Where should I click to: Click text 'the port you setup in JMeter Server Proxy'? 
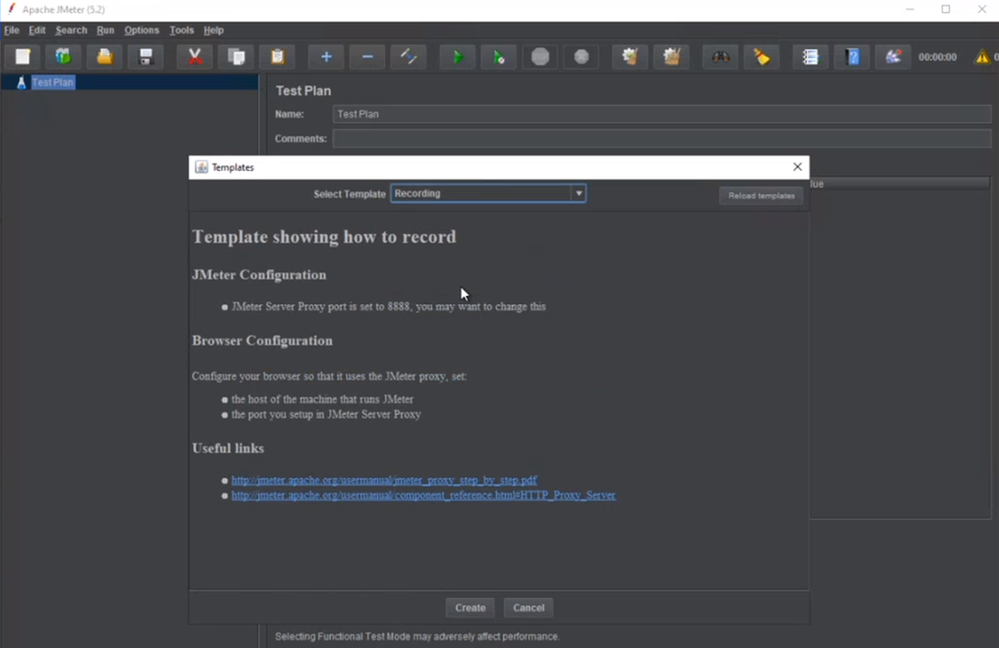click(x=326, y=414)
